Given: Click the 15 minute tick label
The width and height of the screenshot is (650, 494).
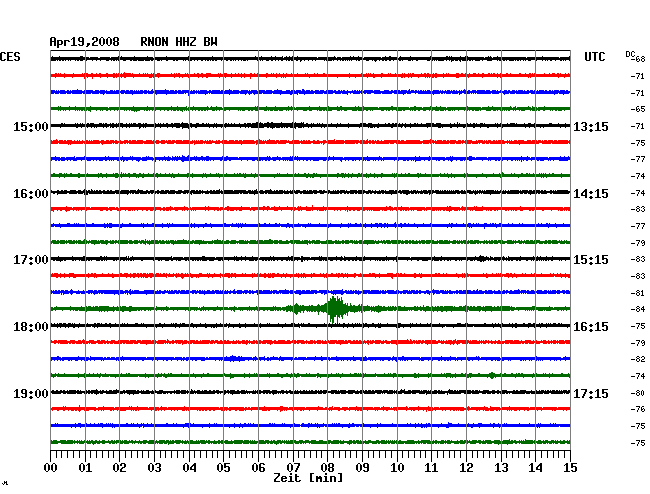Looking at the screenshot, I should pyautogui.click(x=570, y=467).
